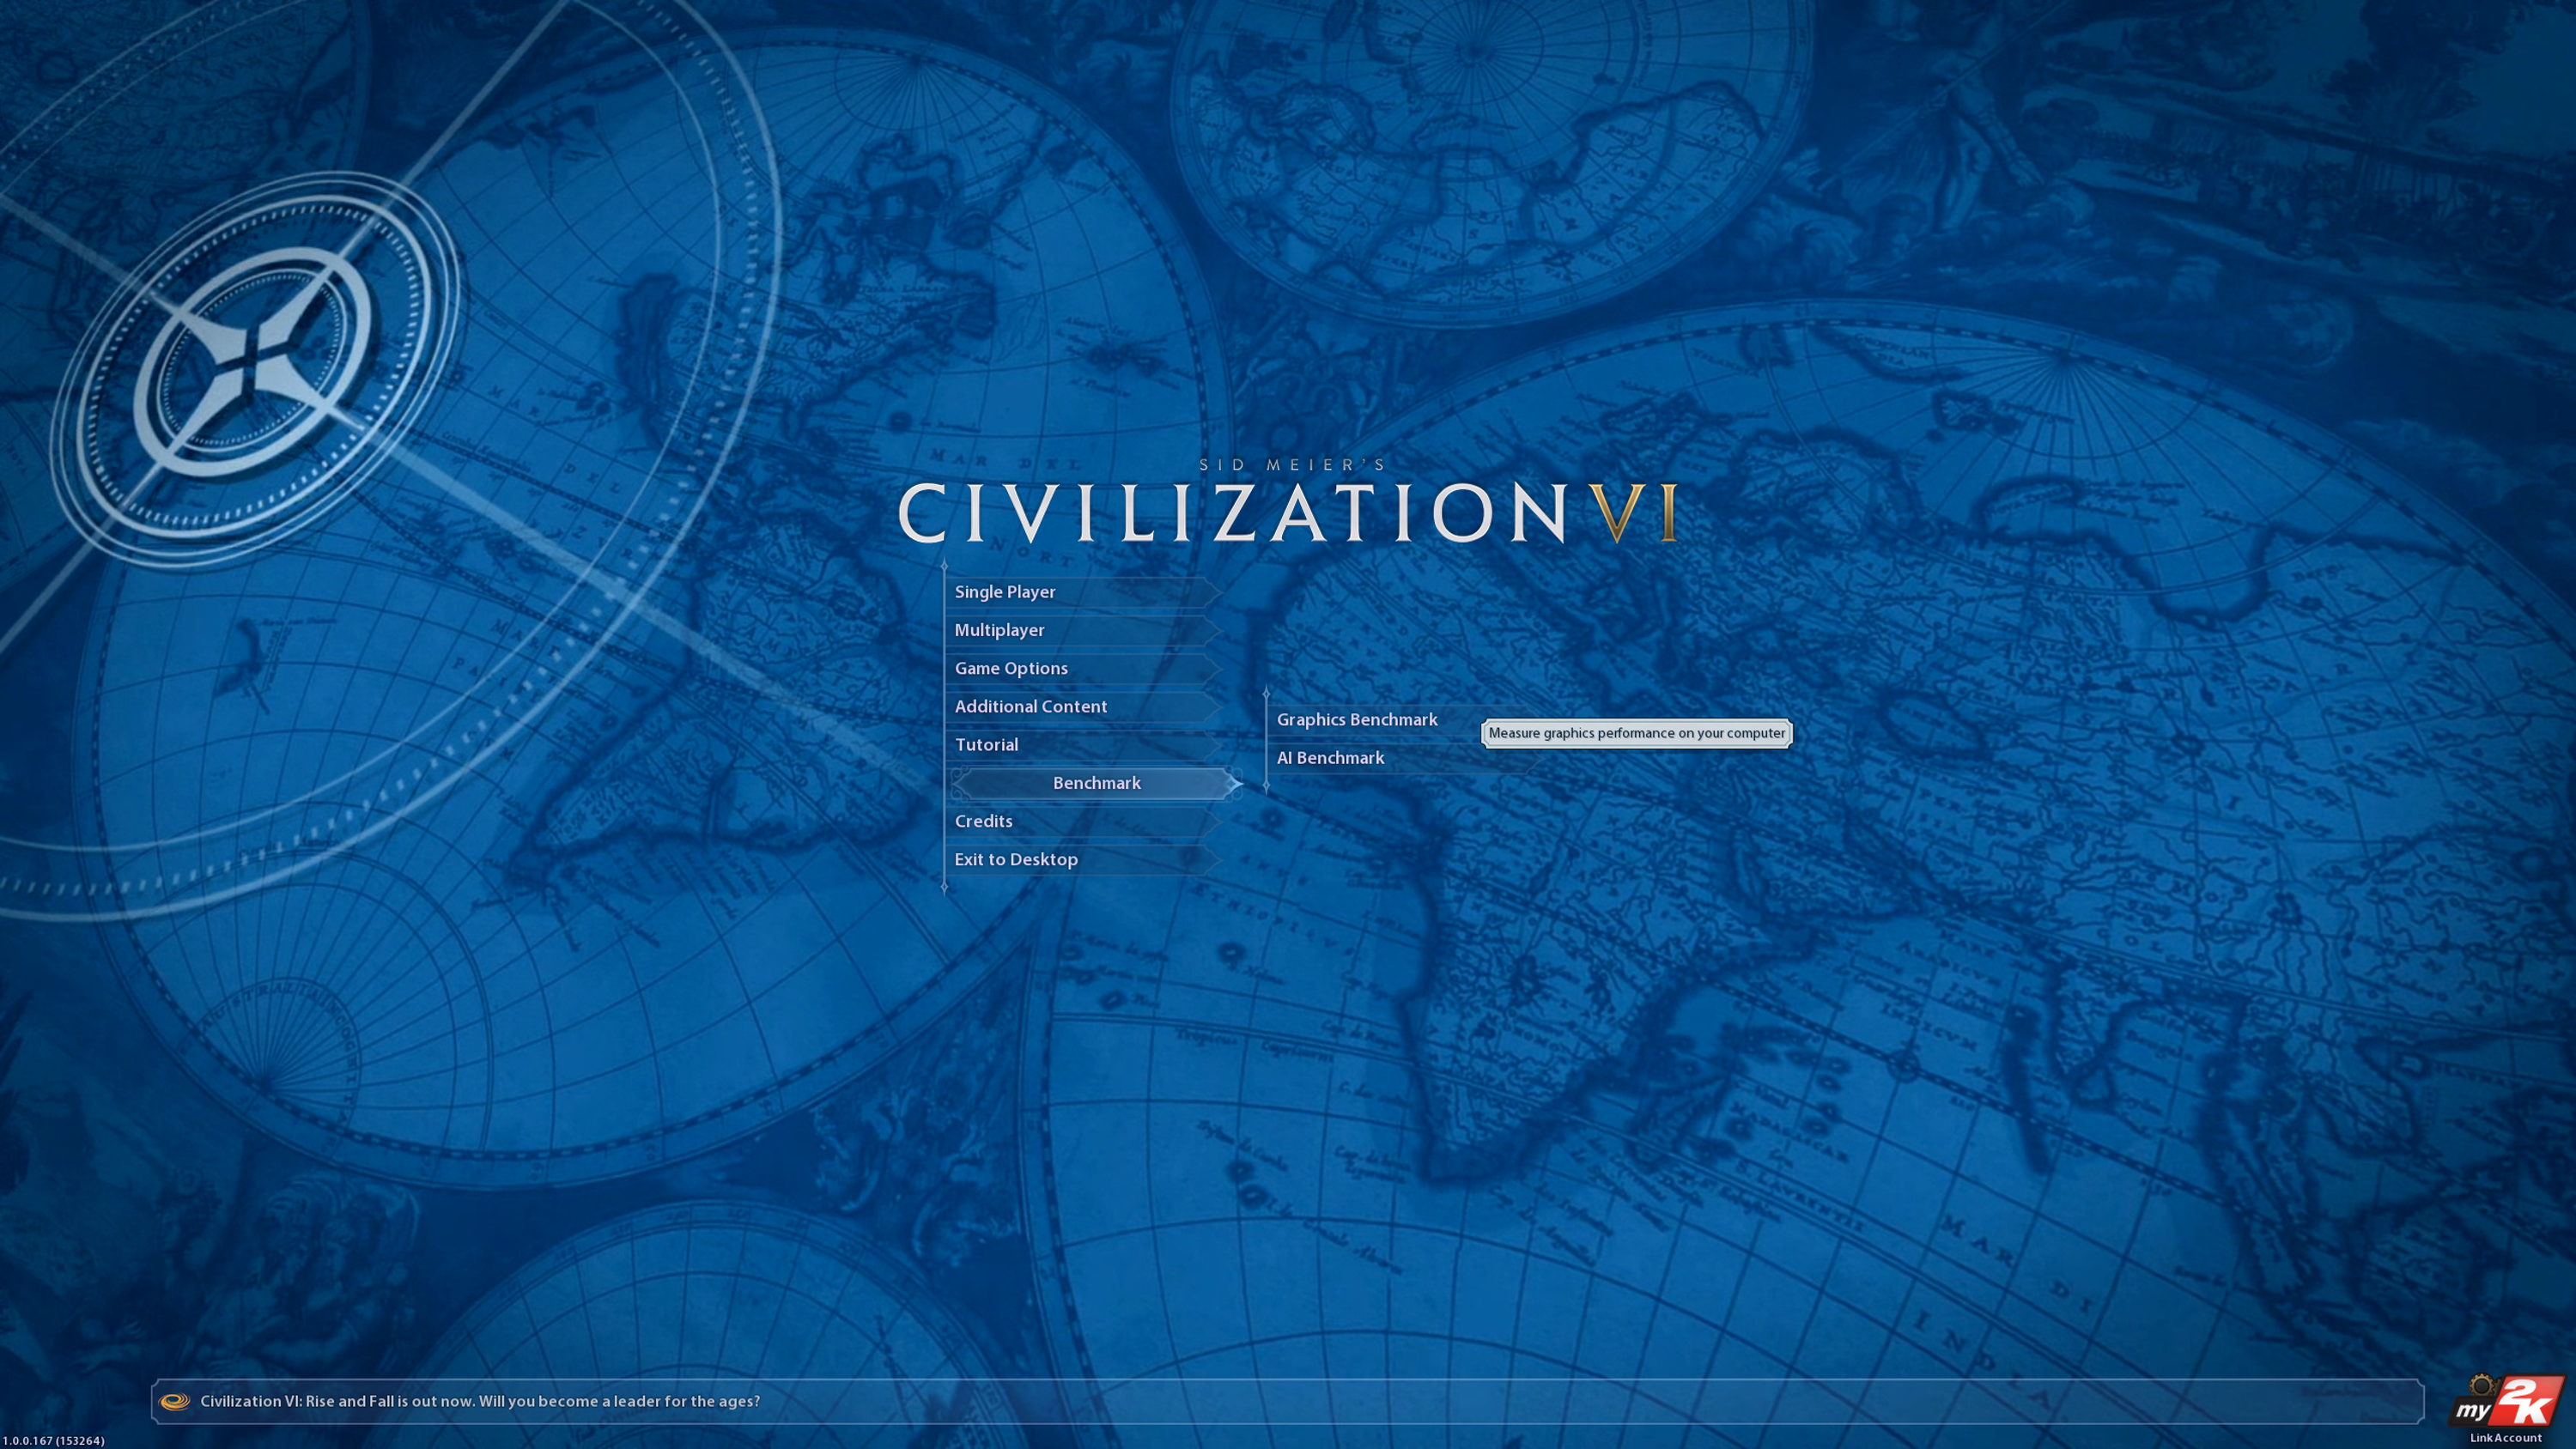
Task: Click the graphics performance tooltip
Action: pyautogui.click(x=1636, y=733)
